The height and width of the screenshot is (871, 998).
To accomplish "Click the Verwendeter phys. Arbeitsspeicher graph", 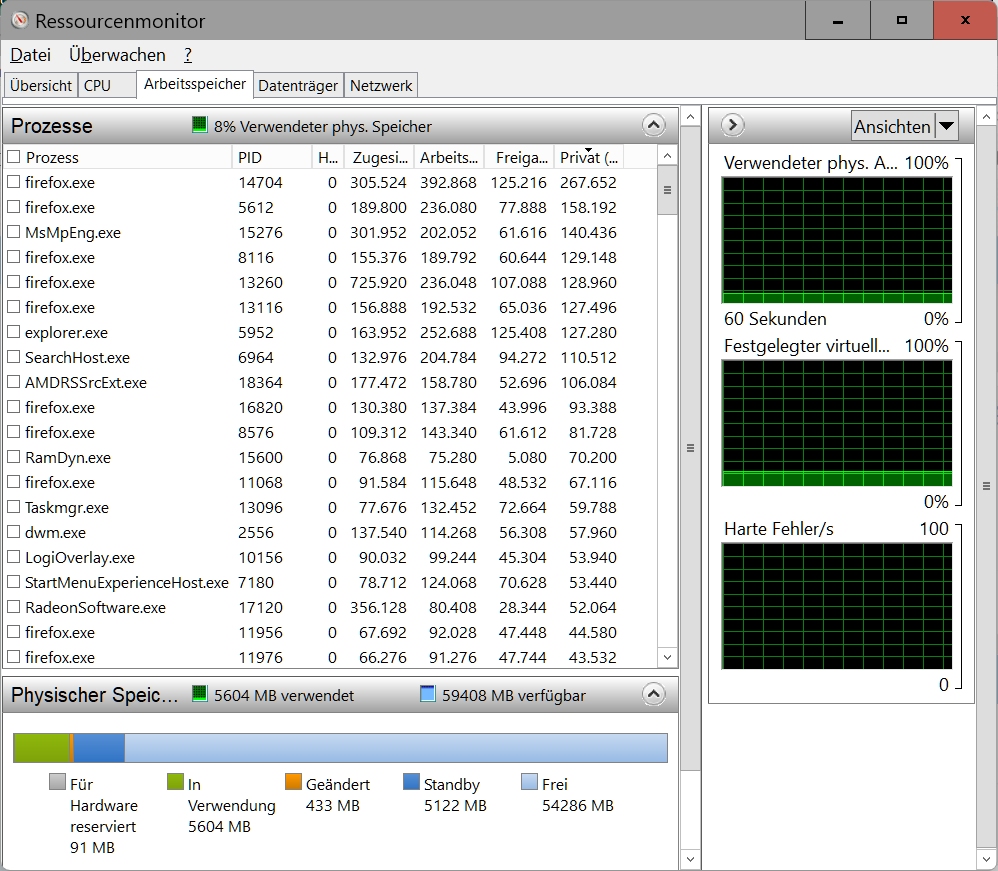I will tap(837, 240).
